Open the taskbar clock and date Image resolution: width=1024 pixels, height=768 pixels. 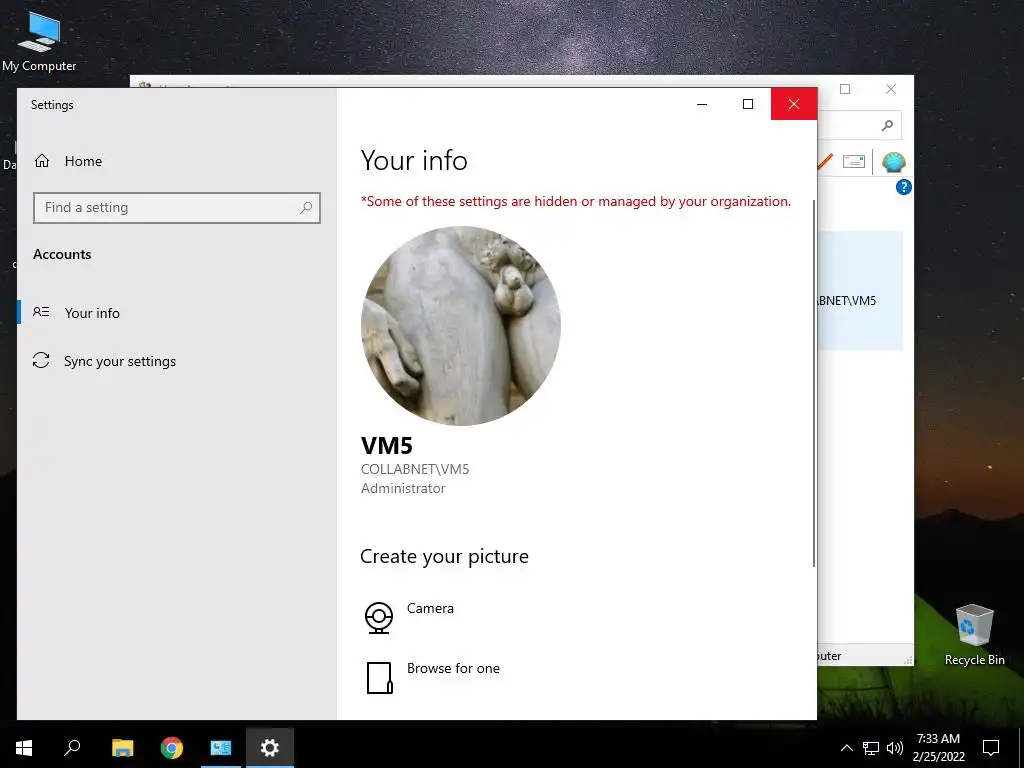[938, 748]
